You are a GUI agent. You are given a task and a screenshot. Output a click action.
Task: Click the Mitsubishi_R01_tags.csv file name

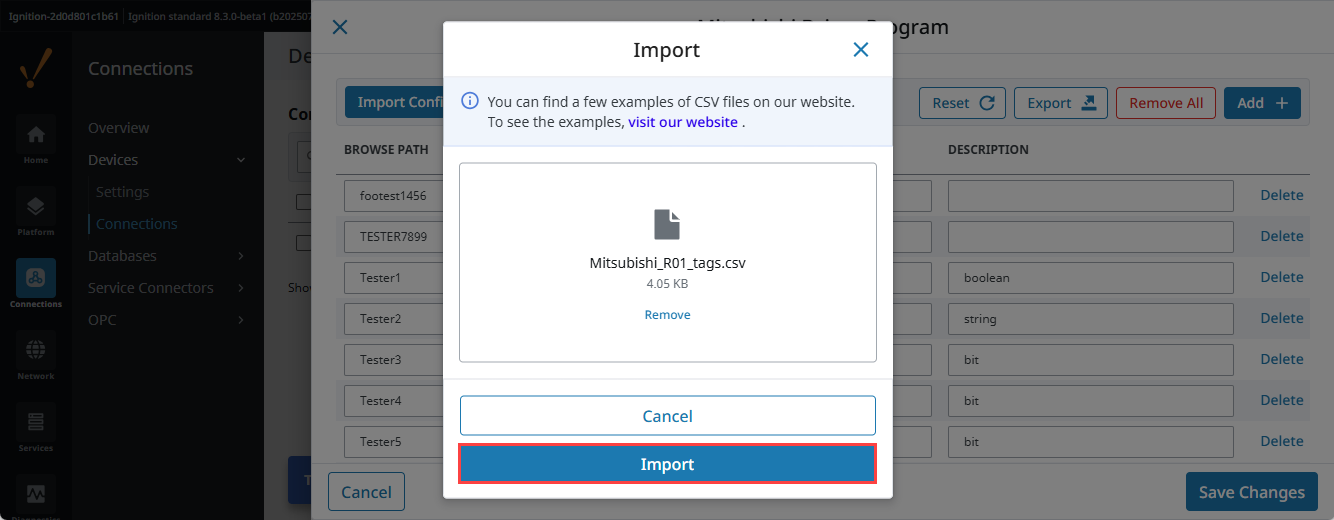(667, 264)
